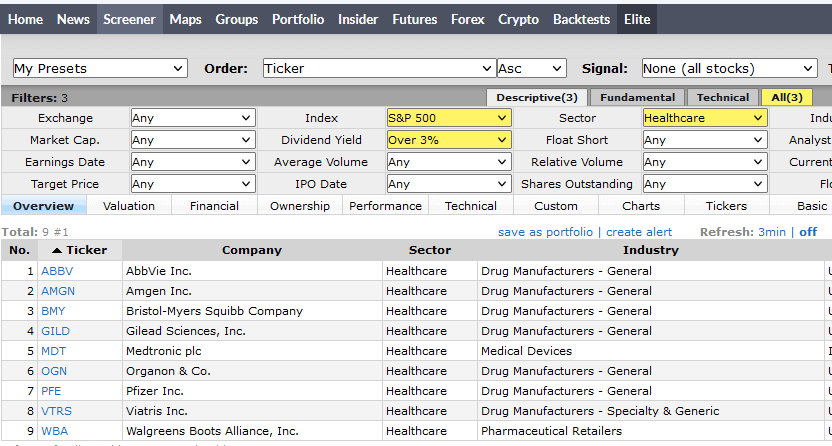This screenshot has height=446, width=832.
Task: Open the IPO Date filter dropdown
Action: (x=449, y=184)
